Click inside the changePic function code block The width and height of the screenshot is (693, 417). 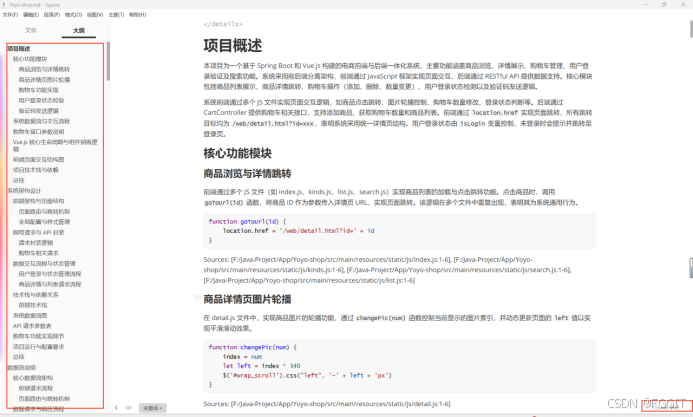(x=399, y=366)
